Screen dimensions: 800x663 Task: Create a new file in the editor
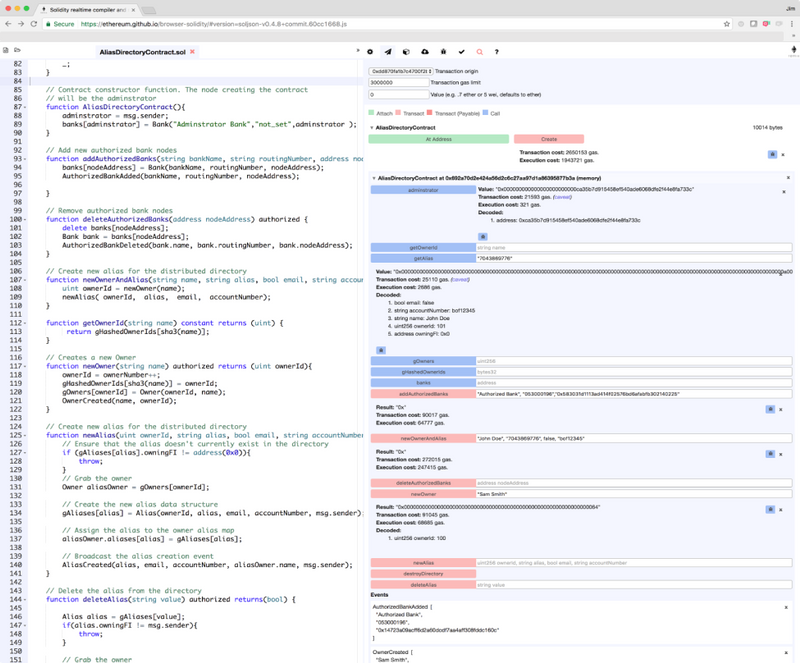6,50
